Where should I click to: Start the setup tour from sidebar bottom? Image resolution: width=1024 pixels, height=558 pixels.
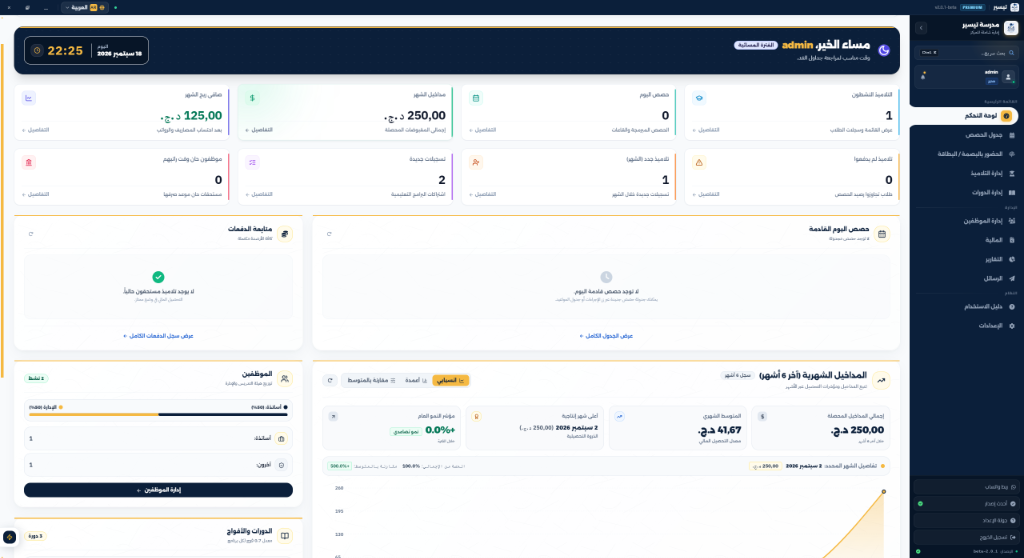coord(967,521)
